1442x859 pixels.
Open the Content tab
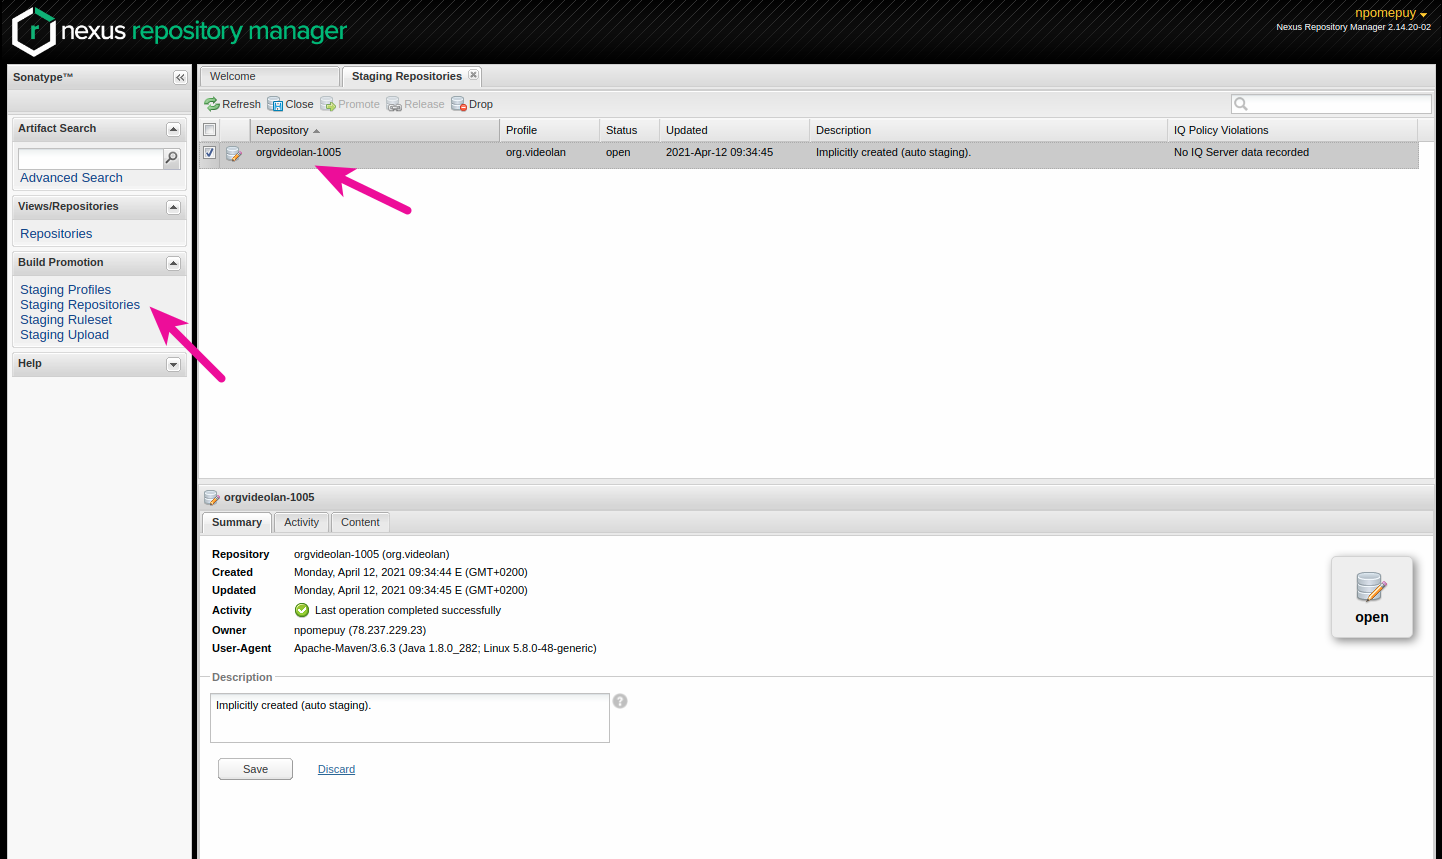click(360, 522)
